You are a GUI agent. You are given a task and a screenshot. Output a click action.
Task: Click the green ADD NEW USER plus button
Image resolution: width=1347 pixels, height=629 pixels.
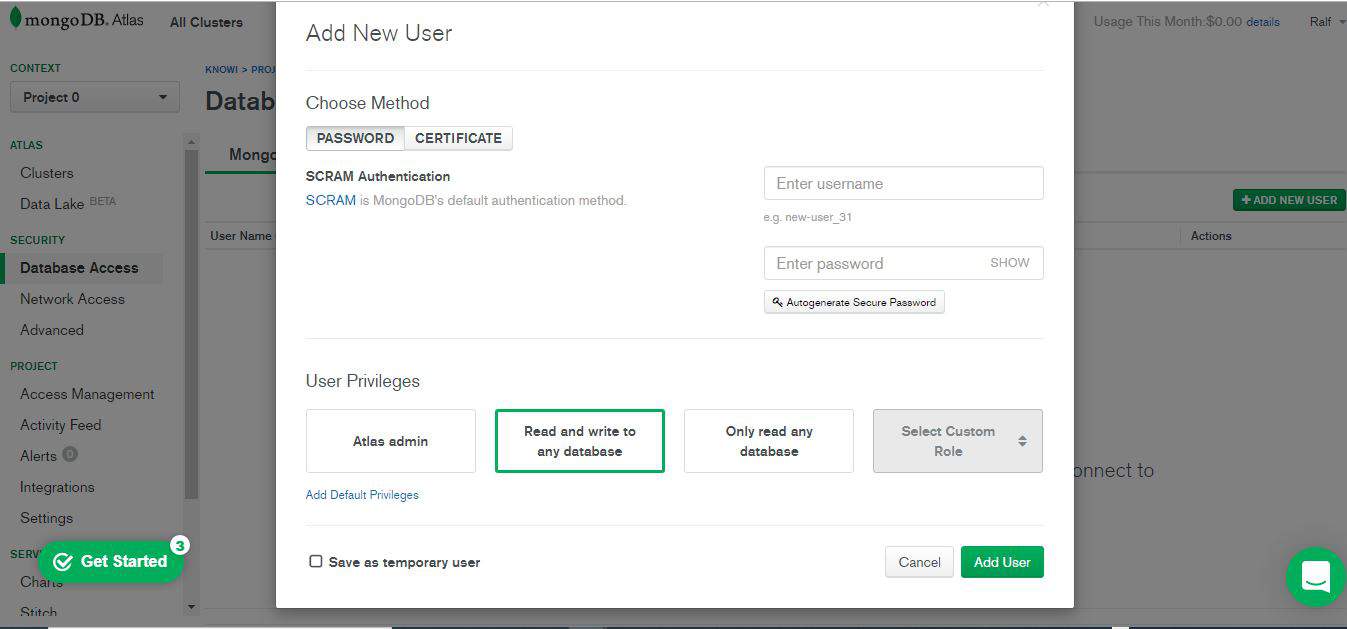[x=1288, y=199]
